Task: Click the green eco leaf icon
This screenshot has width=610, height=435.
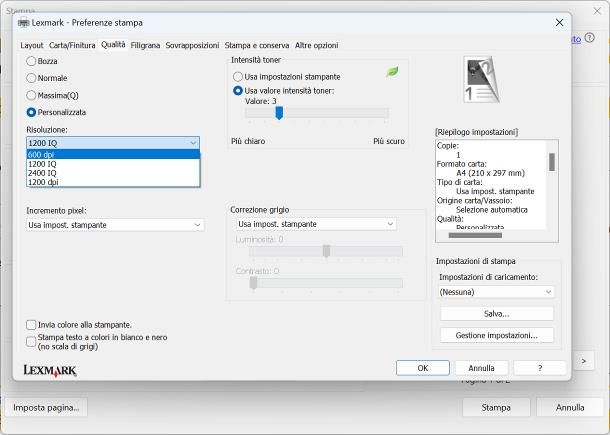Action: 392,72
